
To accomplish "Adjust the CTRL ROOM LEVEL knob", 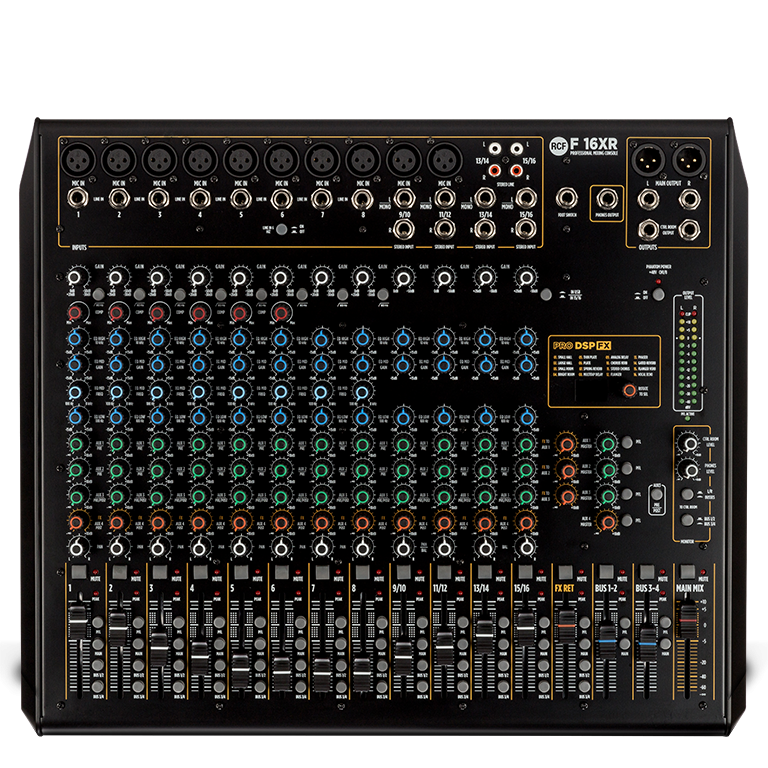I will pyautogui.click(x=690, y=444).
